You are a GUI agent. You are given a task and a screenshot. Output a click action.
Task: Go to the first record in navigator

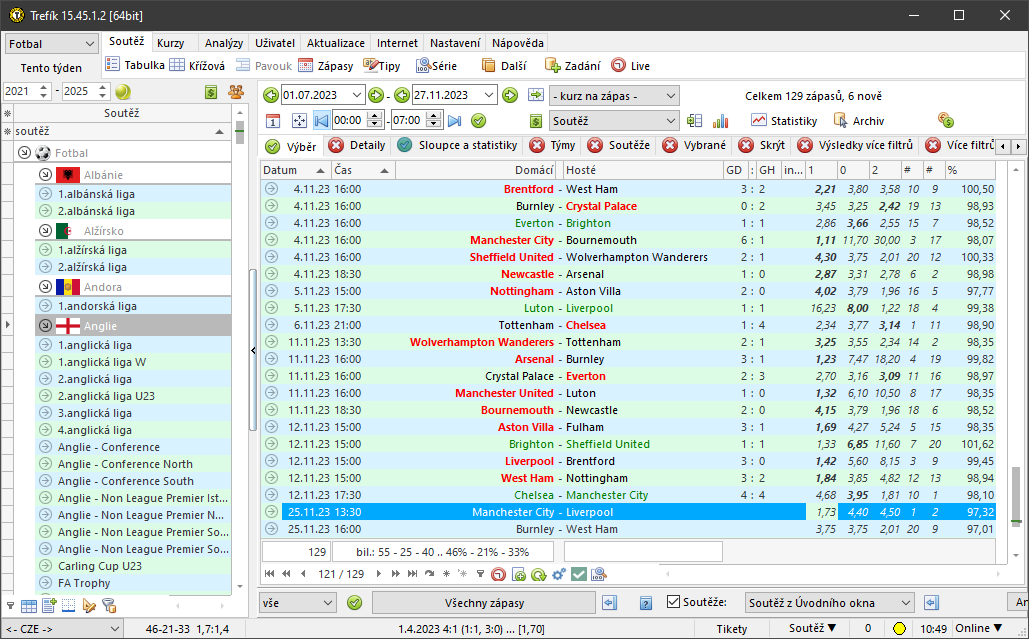[x=269, y=573]
